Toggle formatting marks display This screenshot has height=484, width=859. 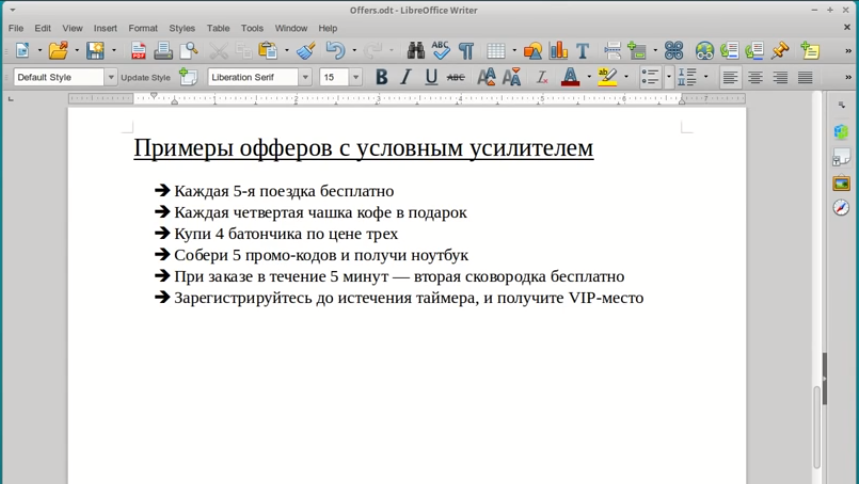pos(466,50)
